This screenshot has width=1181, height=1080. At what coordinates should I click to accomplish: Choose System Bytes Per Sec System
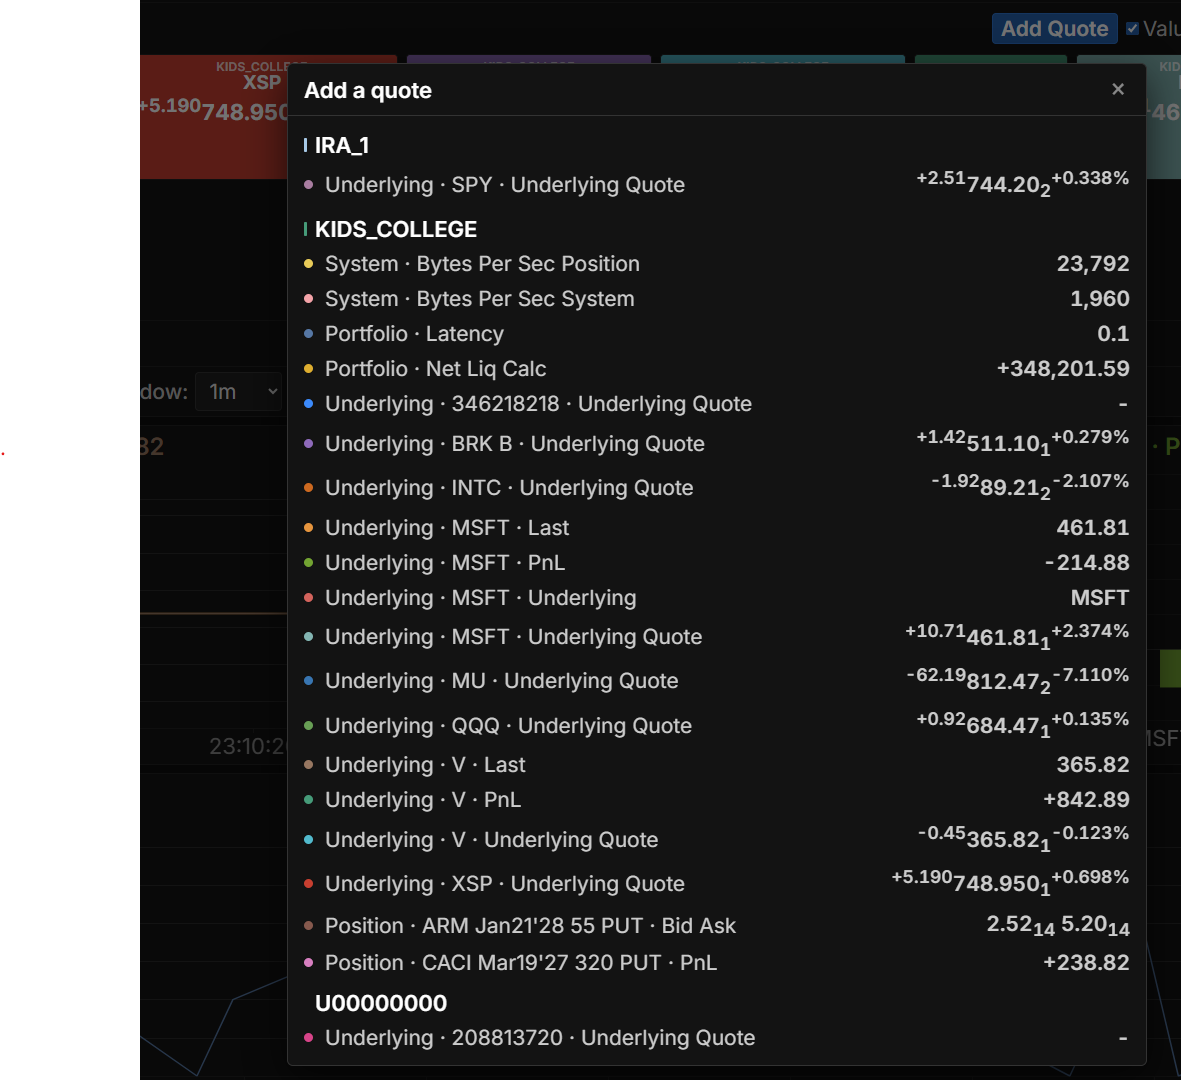pyautogui.click(x=716, y=299)
